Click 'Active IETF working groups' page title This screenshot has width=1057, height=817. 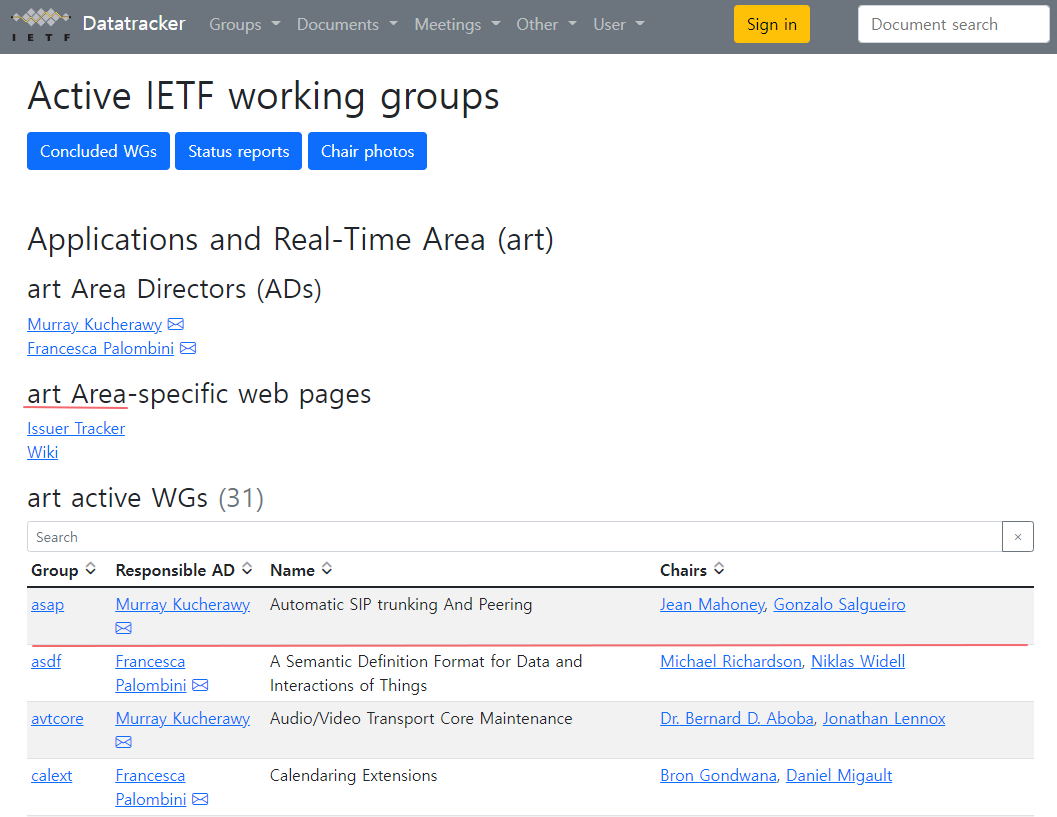tap(264, 96)
